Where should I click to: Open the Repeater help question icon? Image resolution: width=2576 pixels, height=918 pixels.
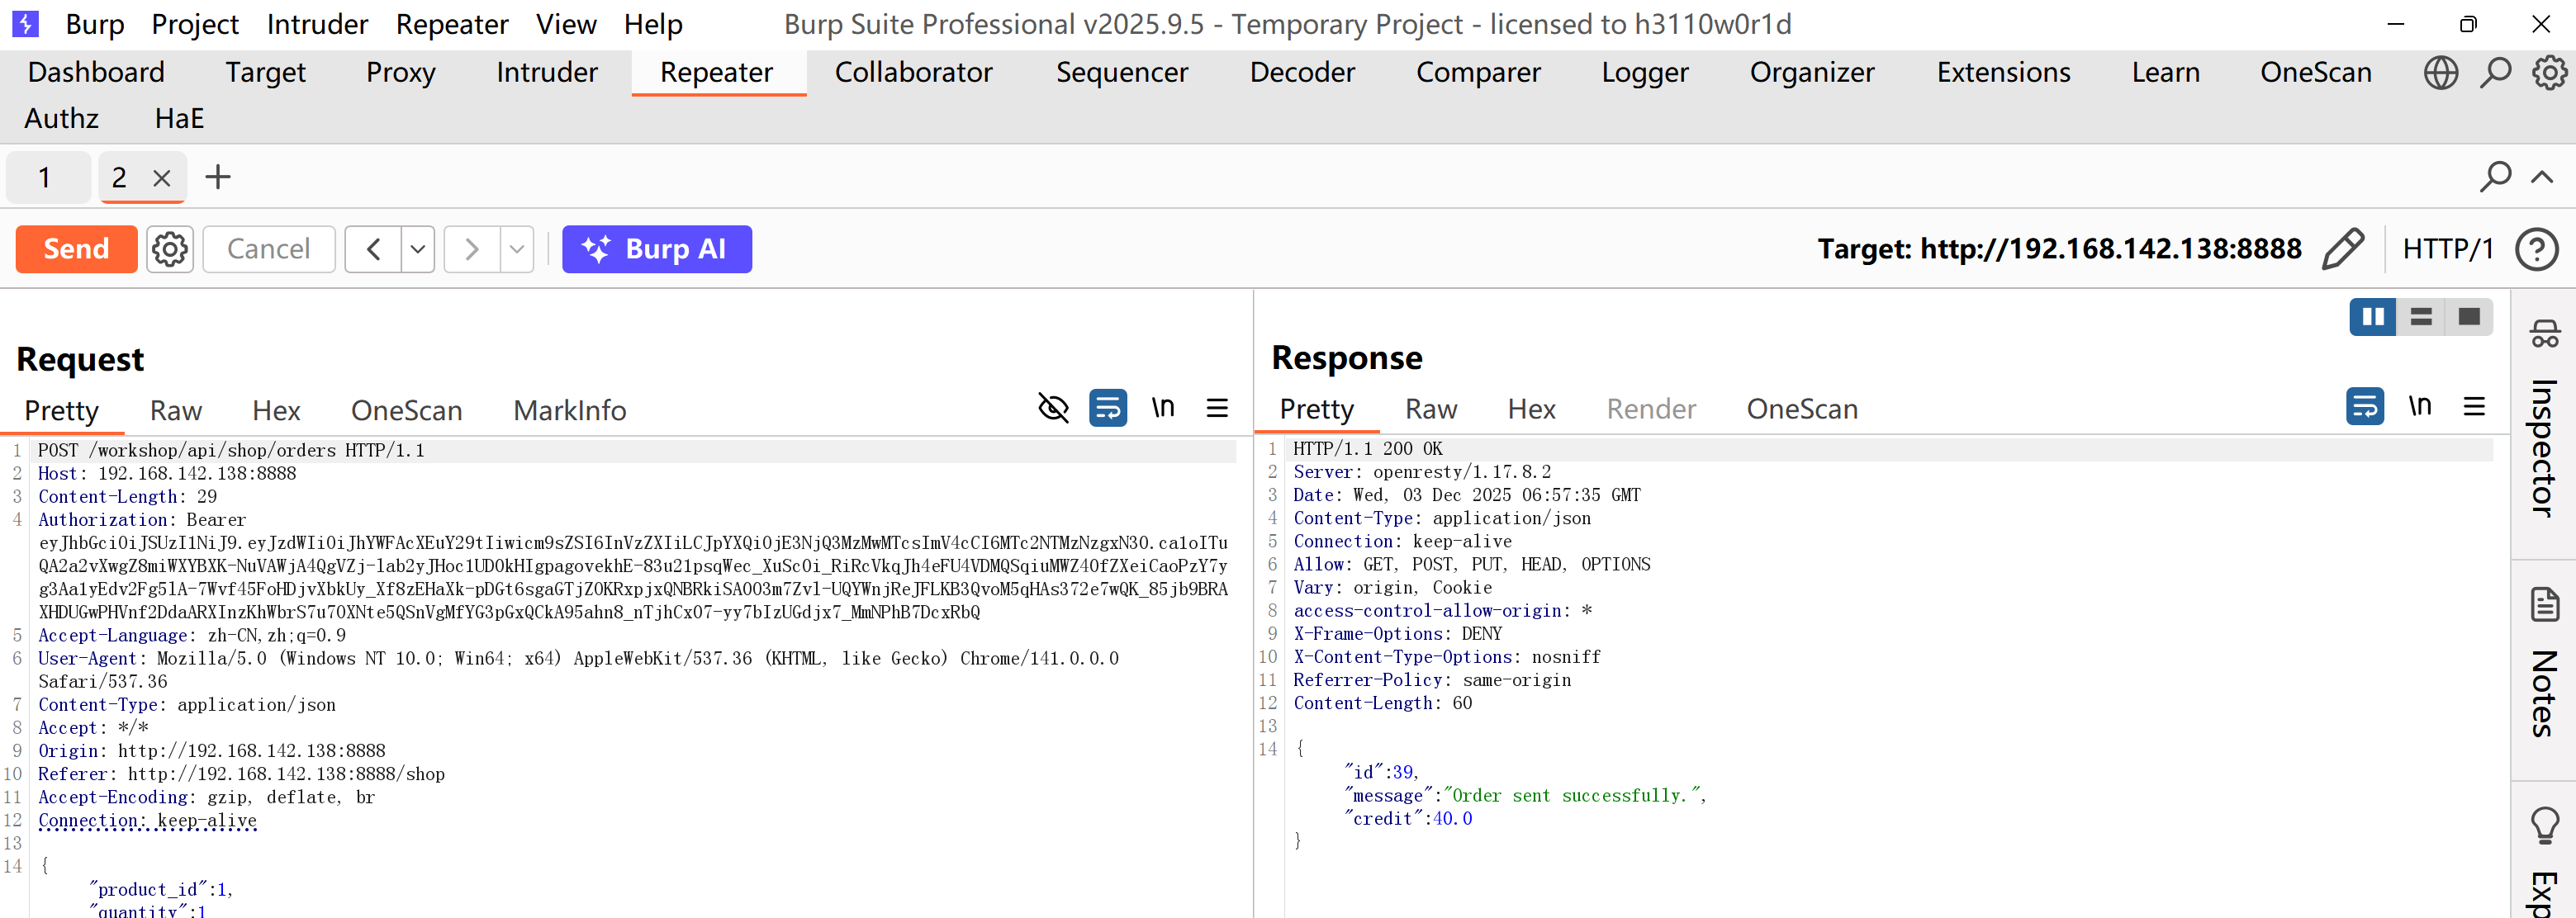(2536, 249)
